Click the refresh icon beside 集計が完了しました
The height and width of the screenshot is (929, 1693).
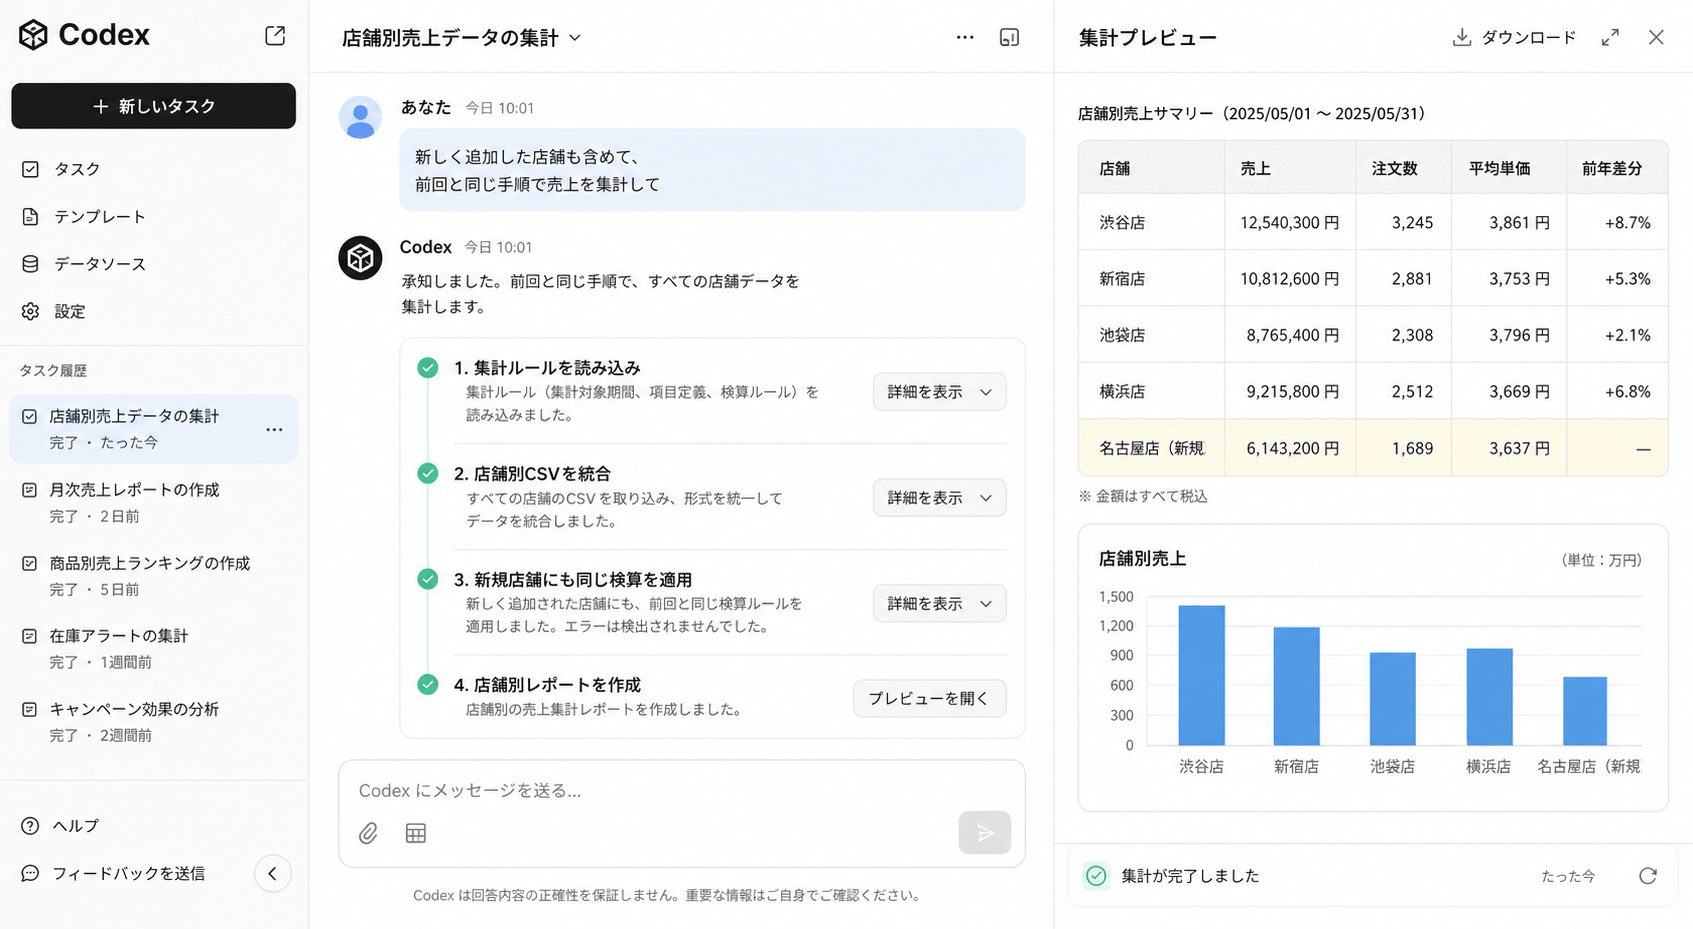pos(1648,876)
